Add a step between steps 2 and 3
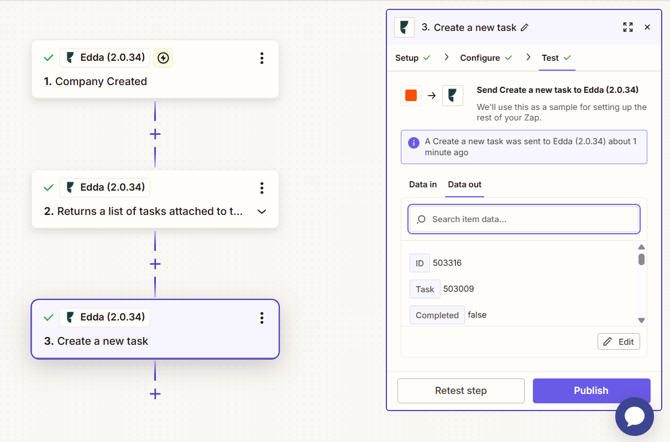 click(155, 264)
